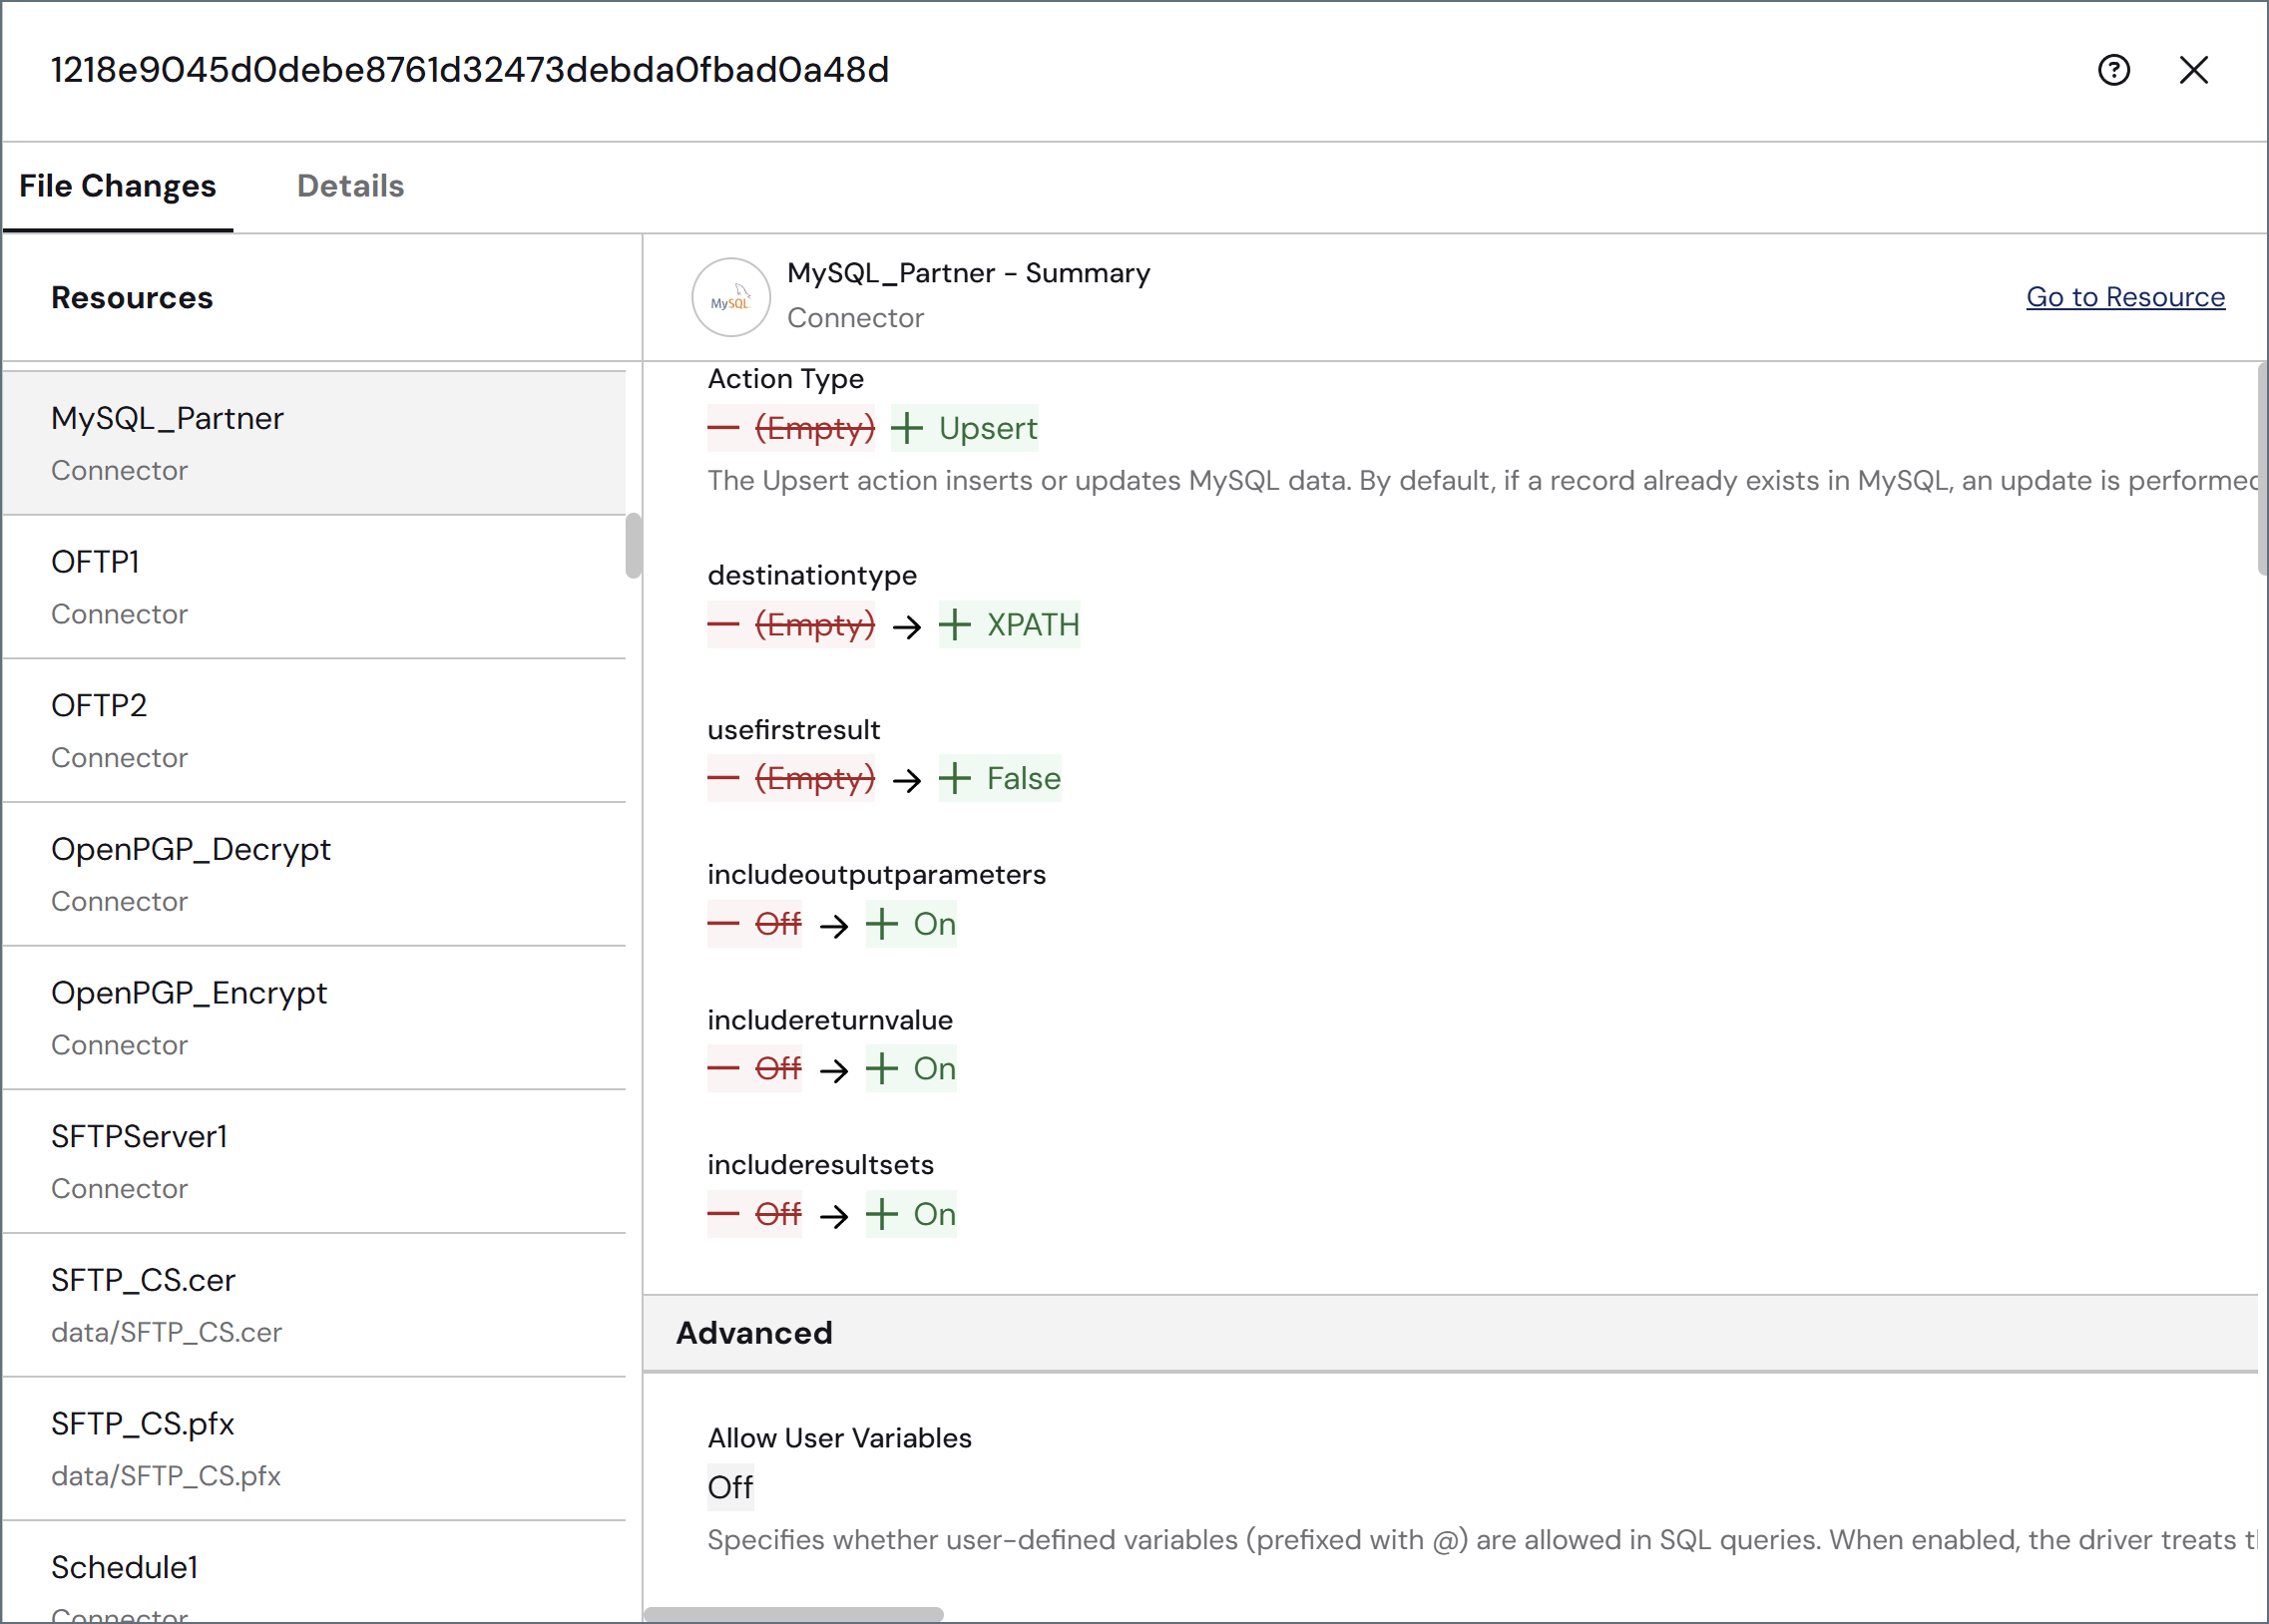Click the On value under includeresultsets

[911, 1214]
